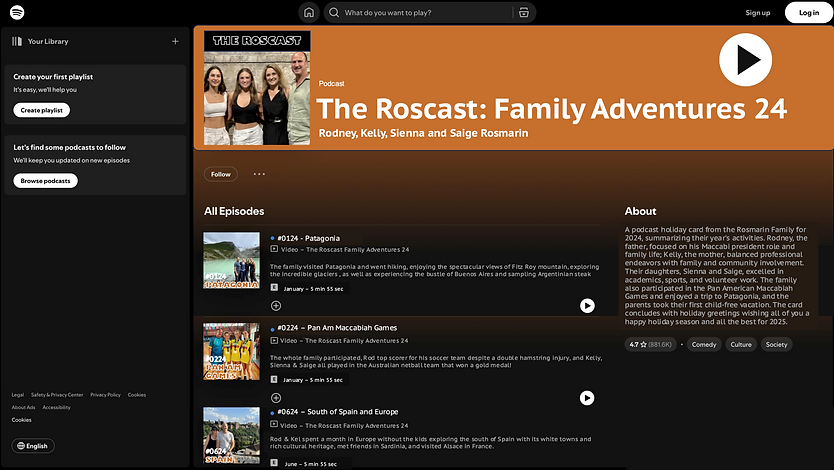Open episode #0224 – Pan Am Maccabiah Games

coord(337,328)
